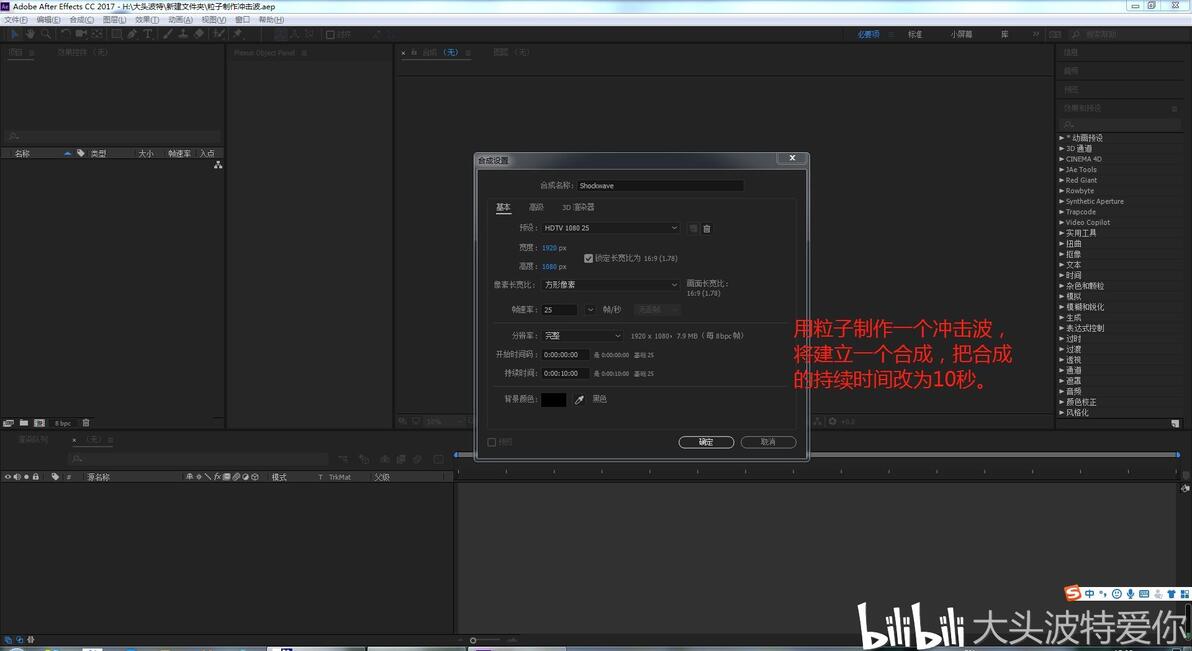Screen dimensions: 1192x651
Task: Switch to the 标准 workspace
Action: 915,34
